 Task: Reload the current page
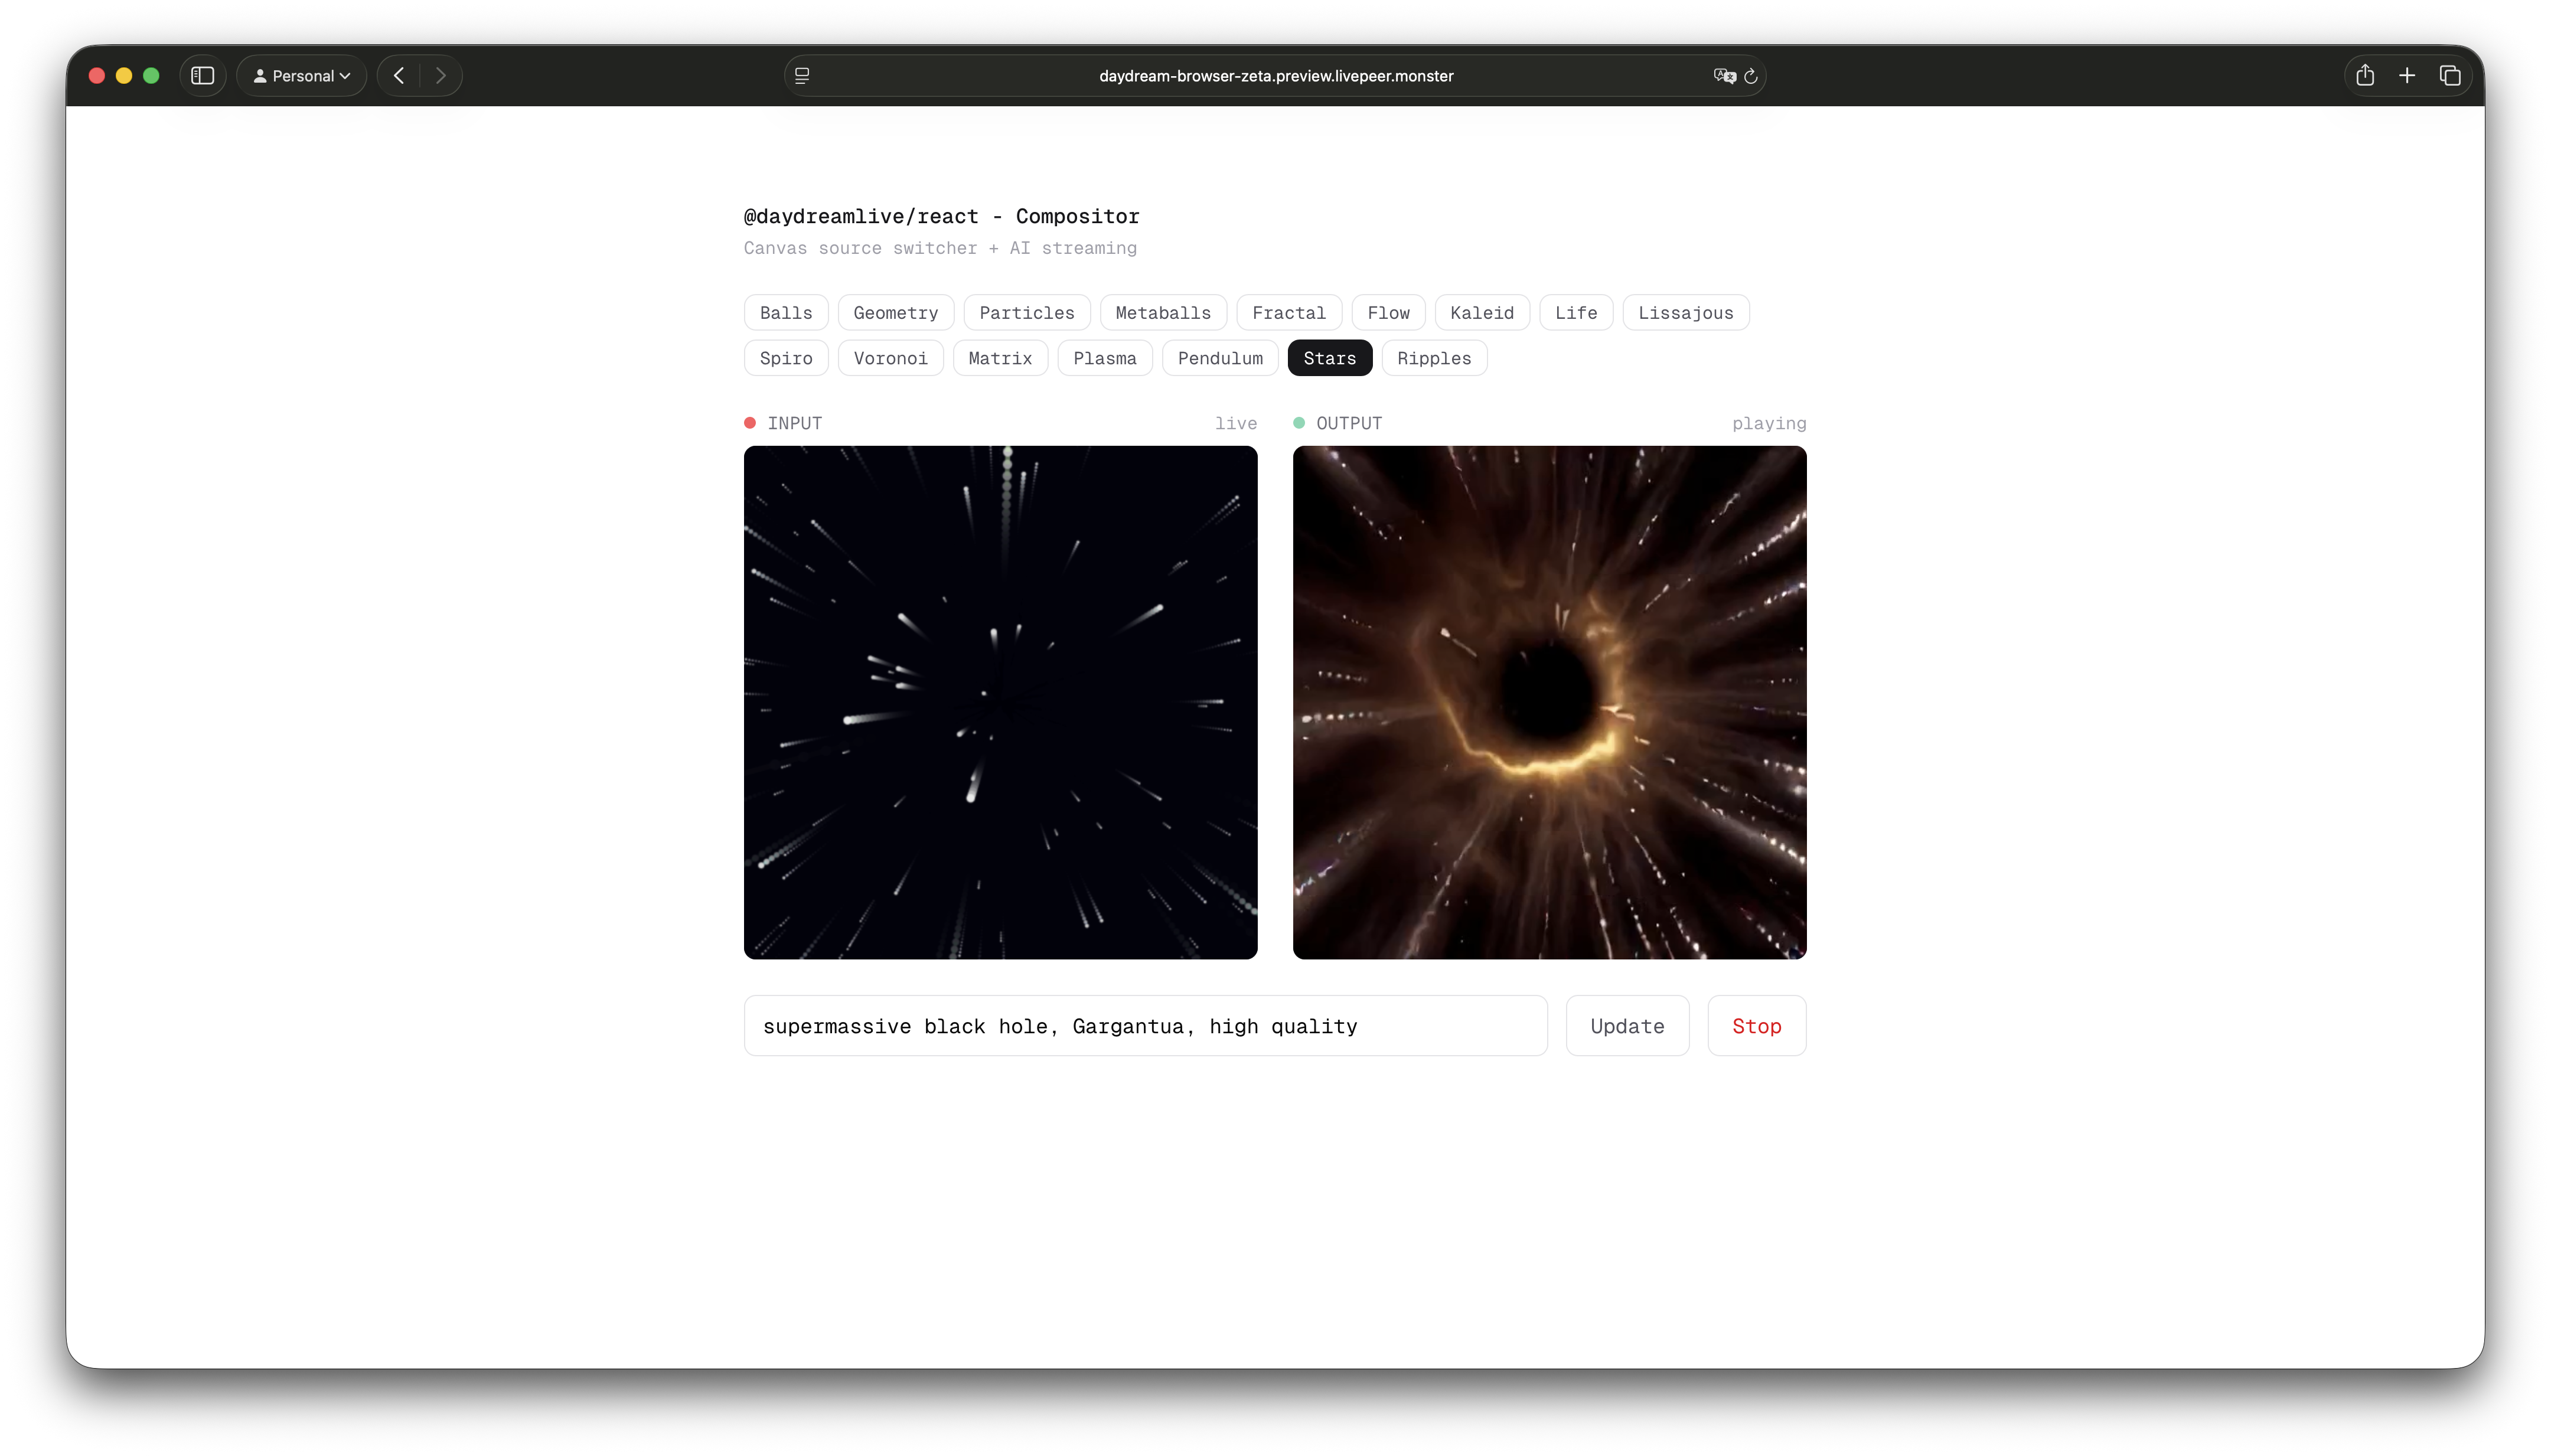click(1751, 75)
